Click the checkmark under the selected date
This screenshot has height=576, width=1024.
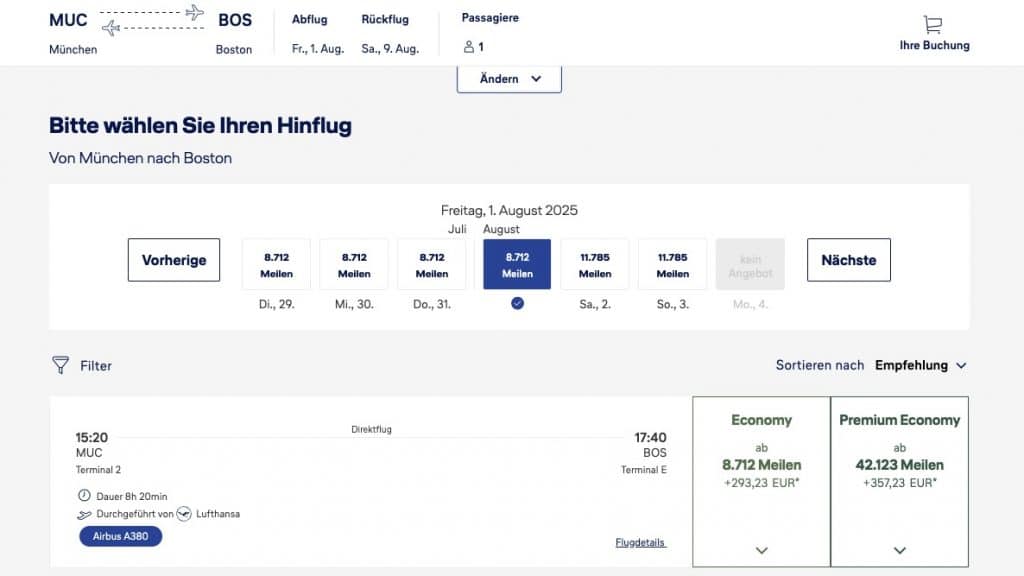516,303
